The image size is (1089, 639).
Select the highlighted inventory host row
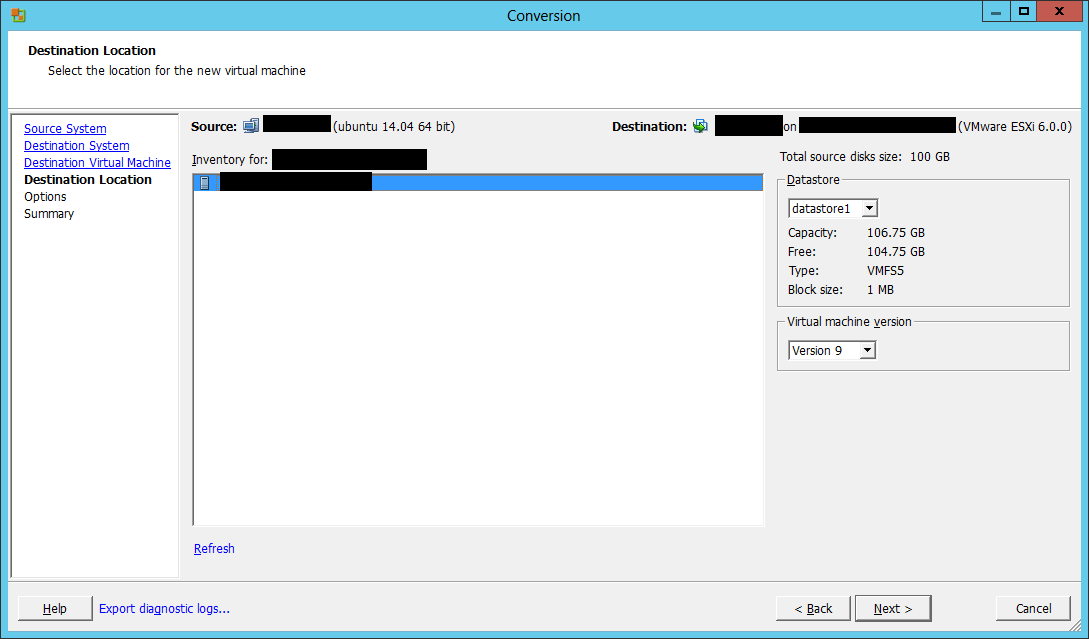click(x=478, y=183)
